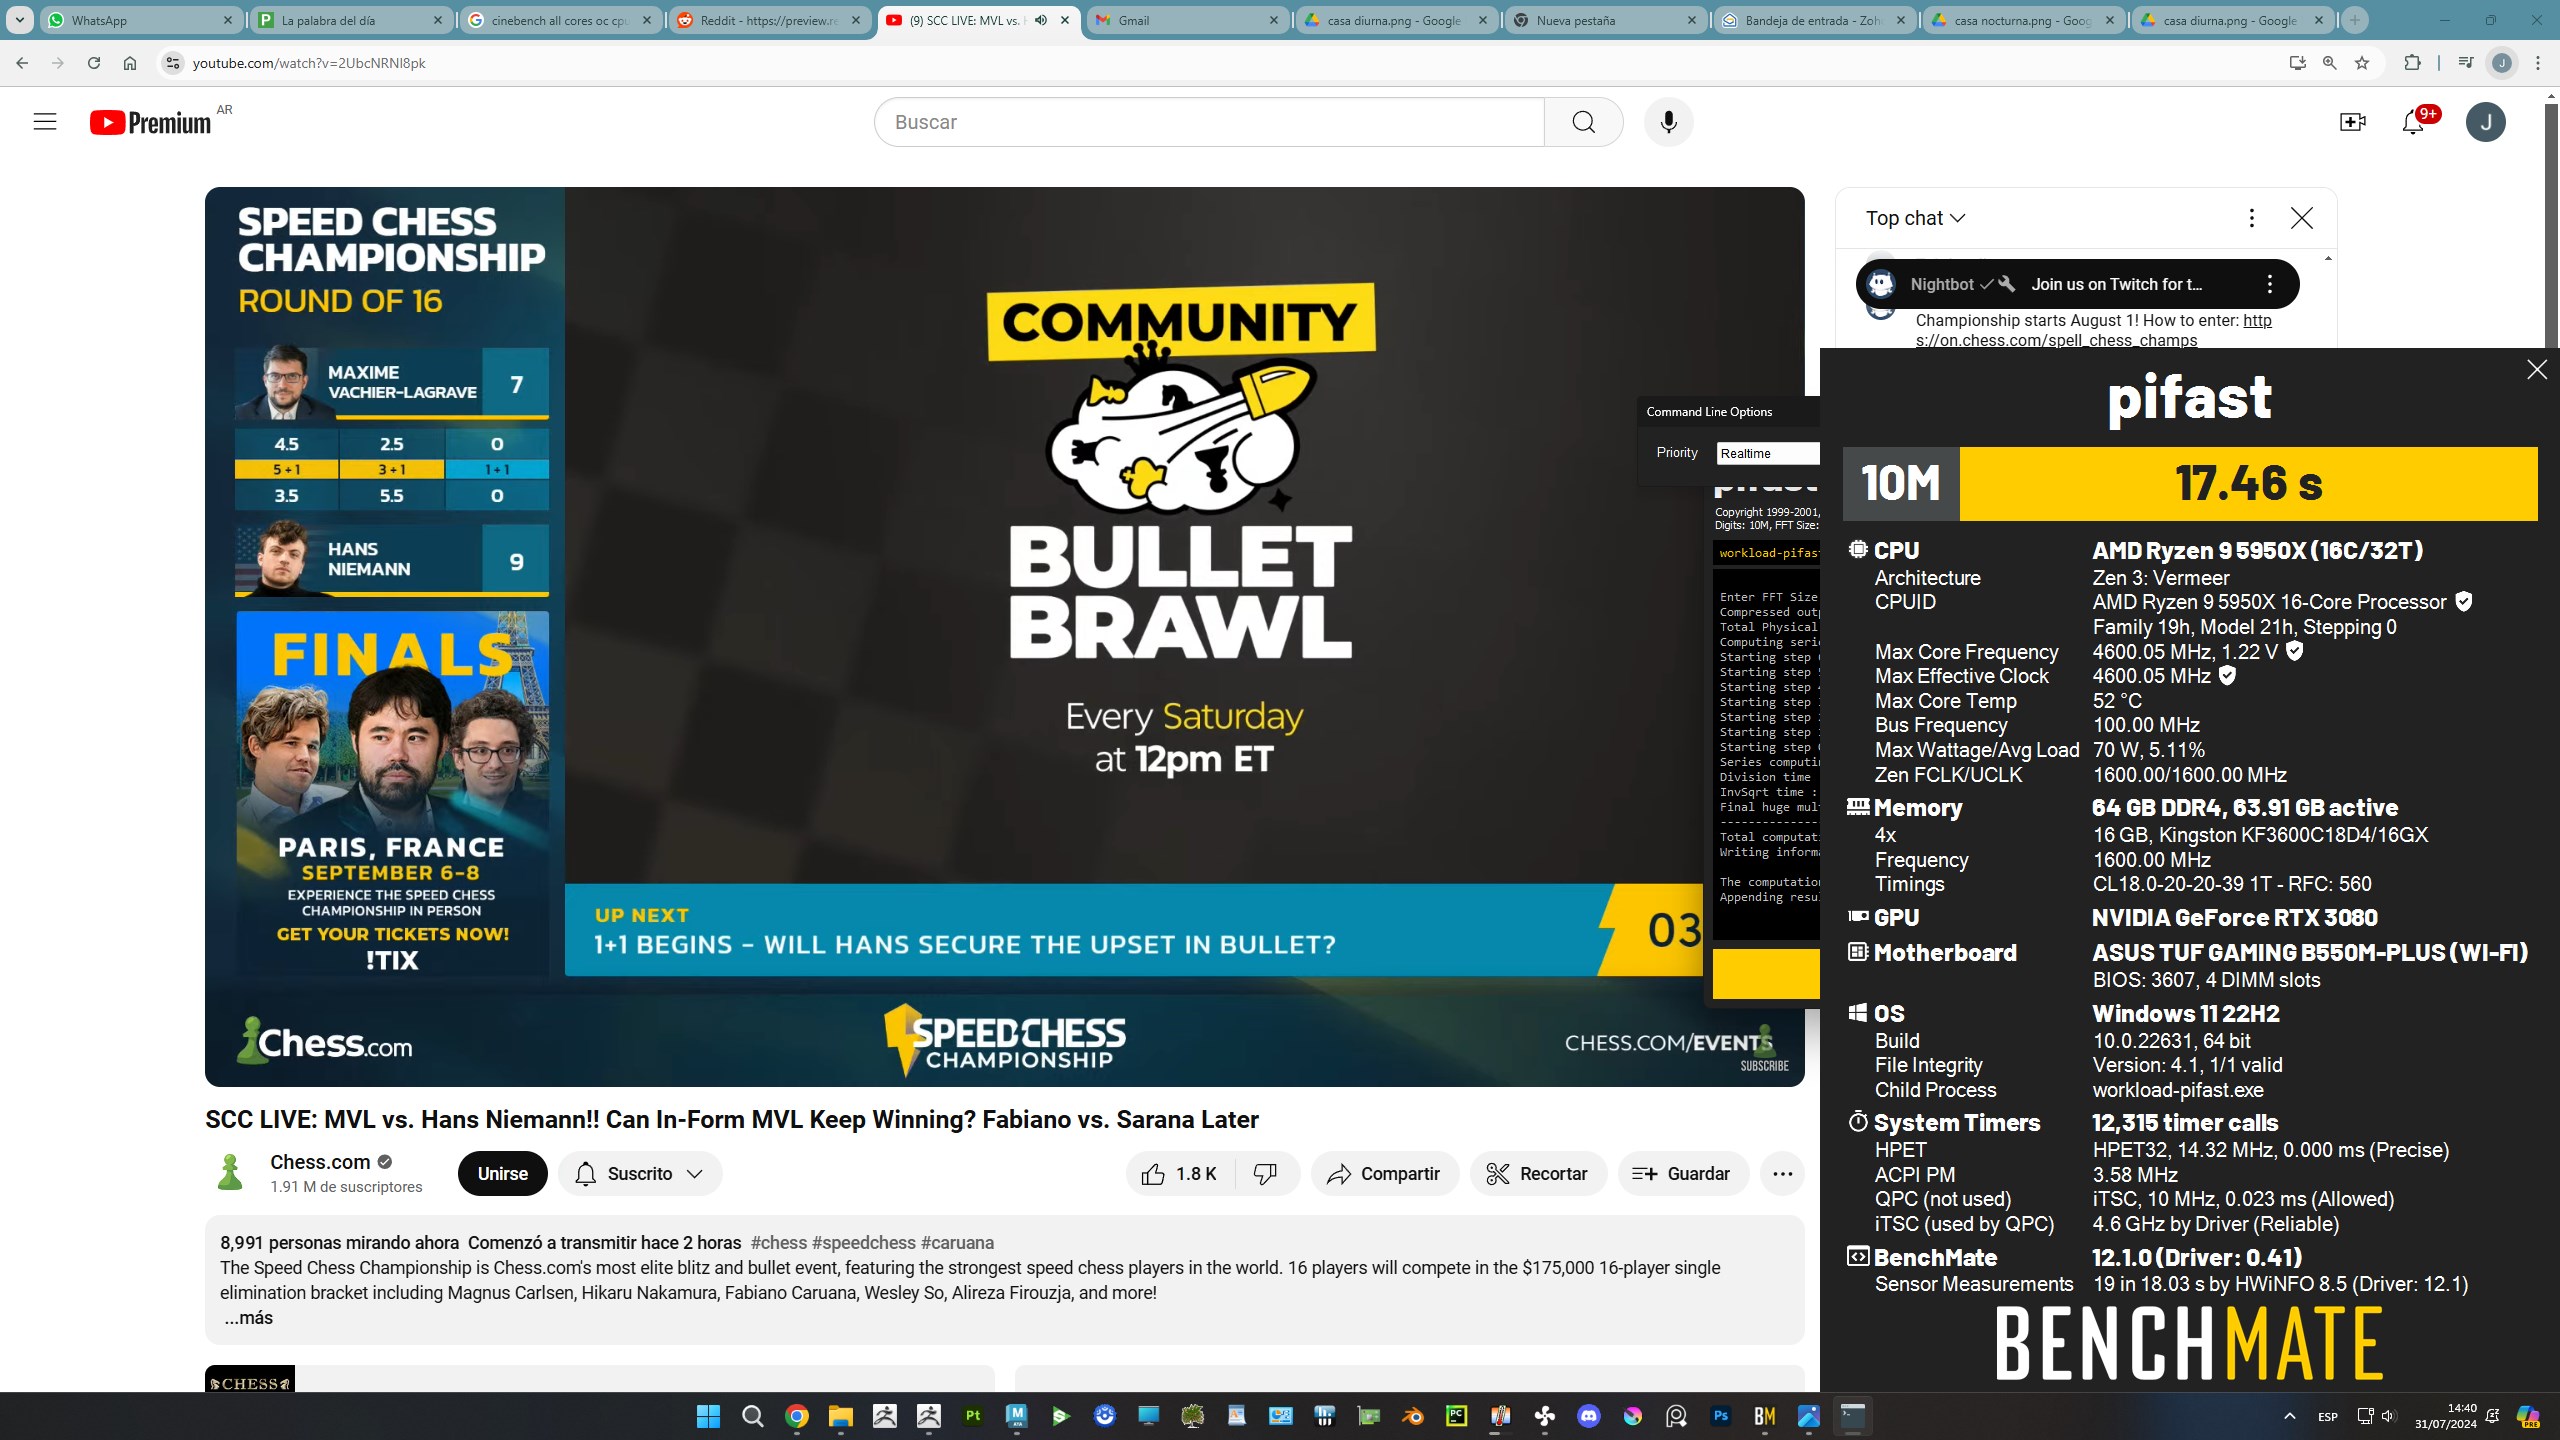The height and width of the screenshot is (1440, 2560).
Task: Dislike the video with thumbs-down
Action: [x=1266, y=1174]
